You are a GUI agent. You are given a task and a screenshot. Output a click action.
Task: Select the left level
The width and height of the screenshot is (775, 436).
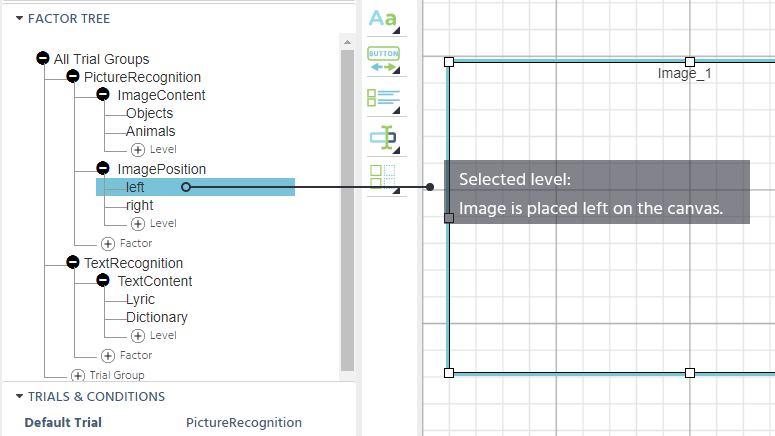(135, 187)
